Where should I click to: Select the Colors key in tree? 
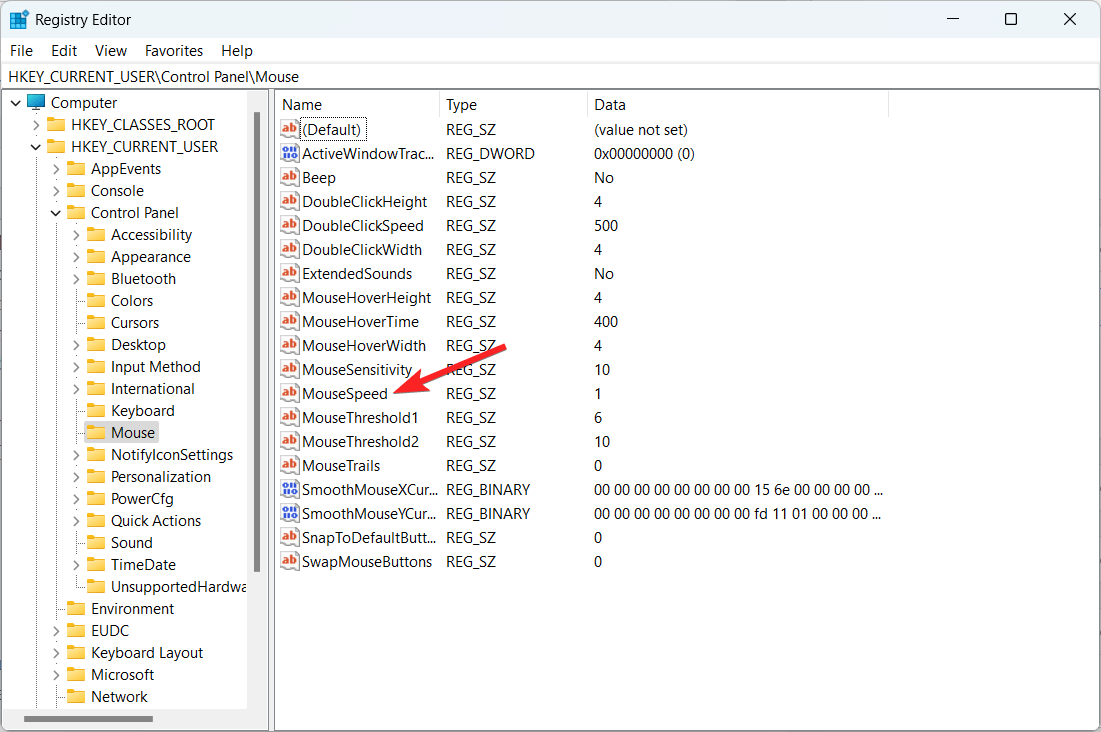pos(131,301)
